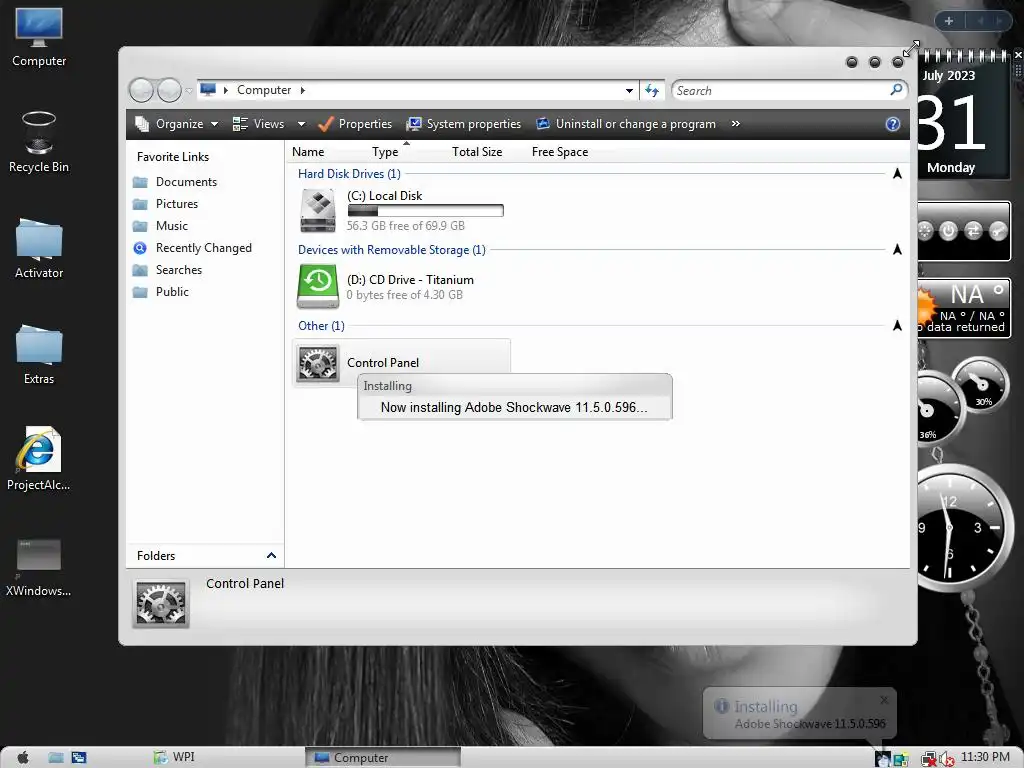The width and height of the screenshot is (1024, 768).
Task: Show more toolbar commands with the chevron
Action: coord(735,123)
